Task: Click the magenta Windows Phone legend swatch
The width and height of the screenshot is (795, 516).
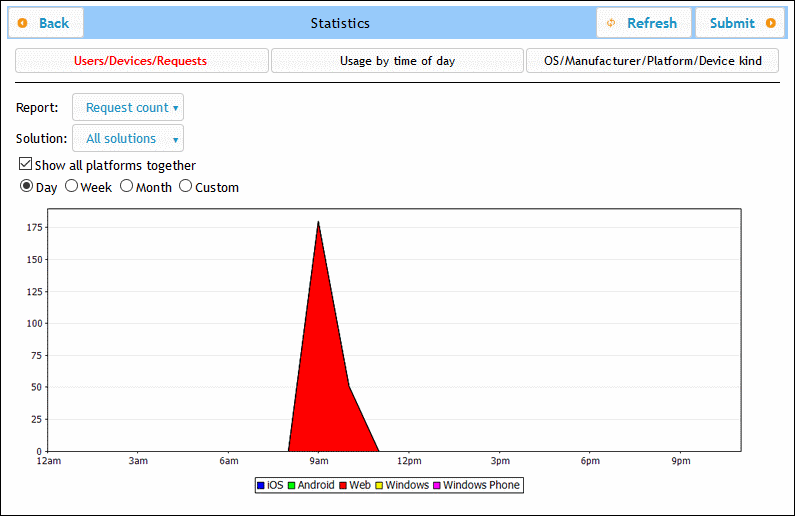Action: tap(438, 486)
